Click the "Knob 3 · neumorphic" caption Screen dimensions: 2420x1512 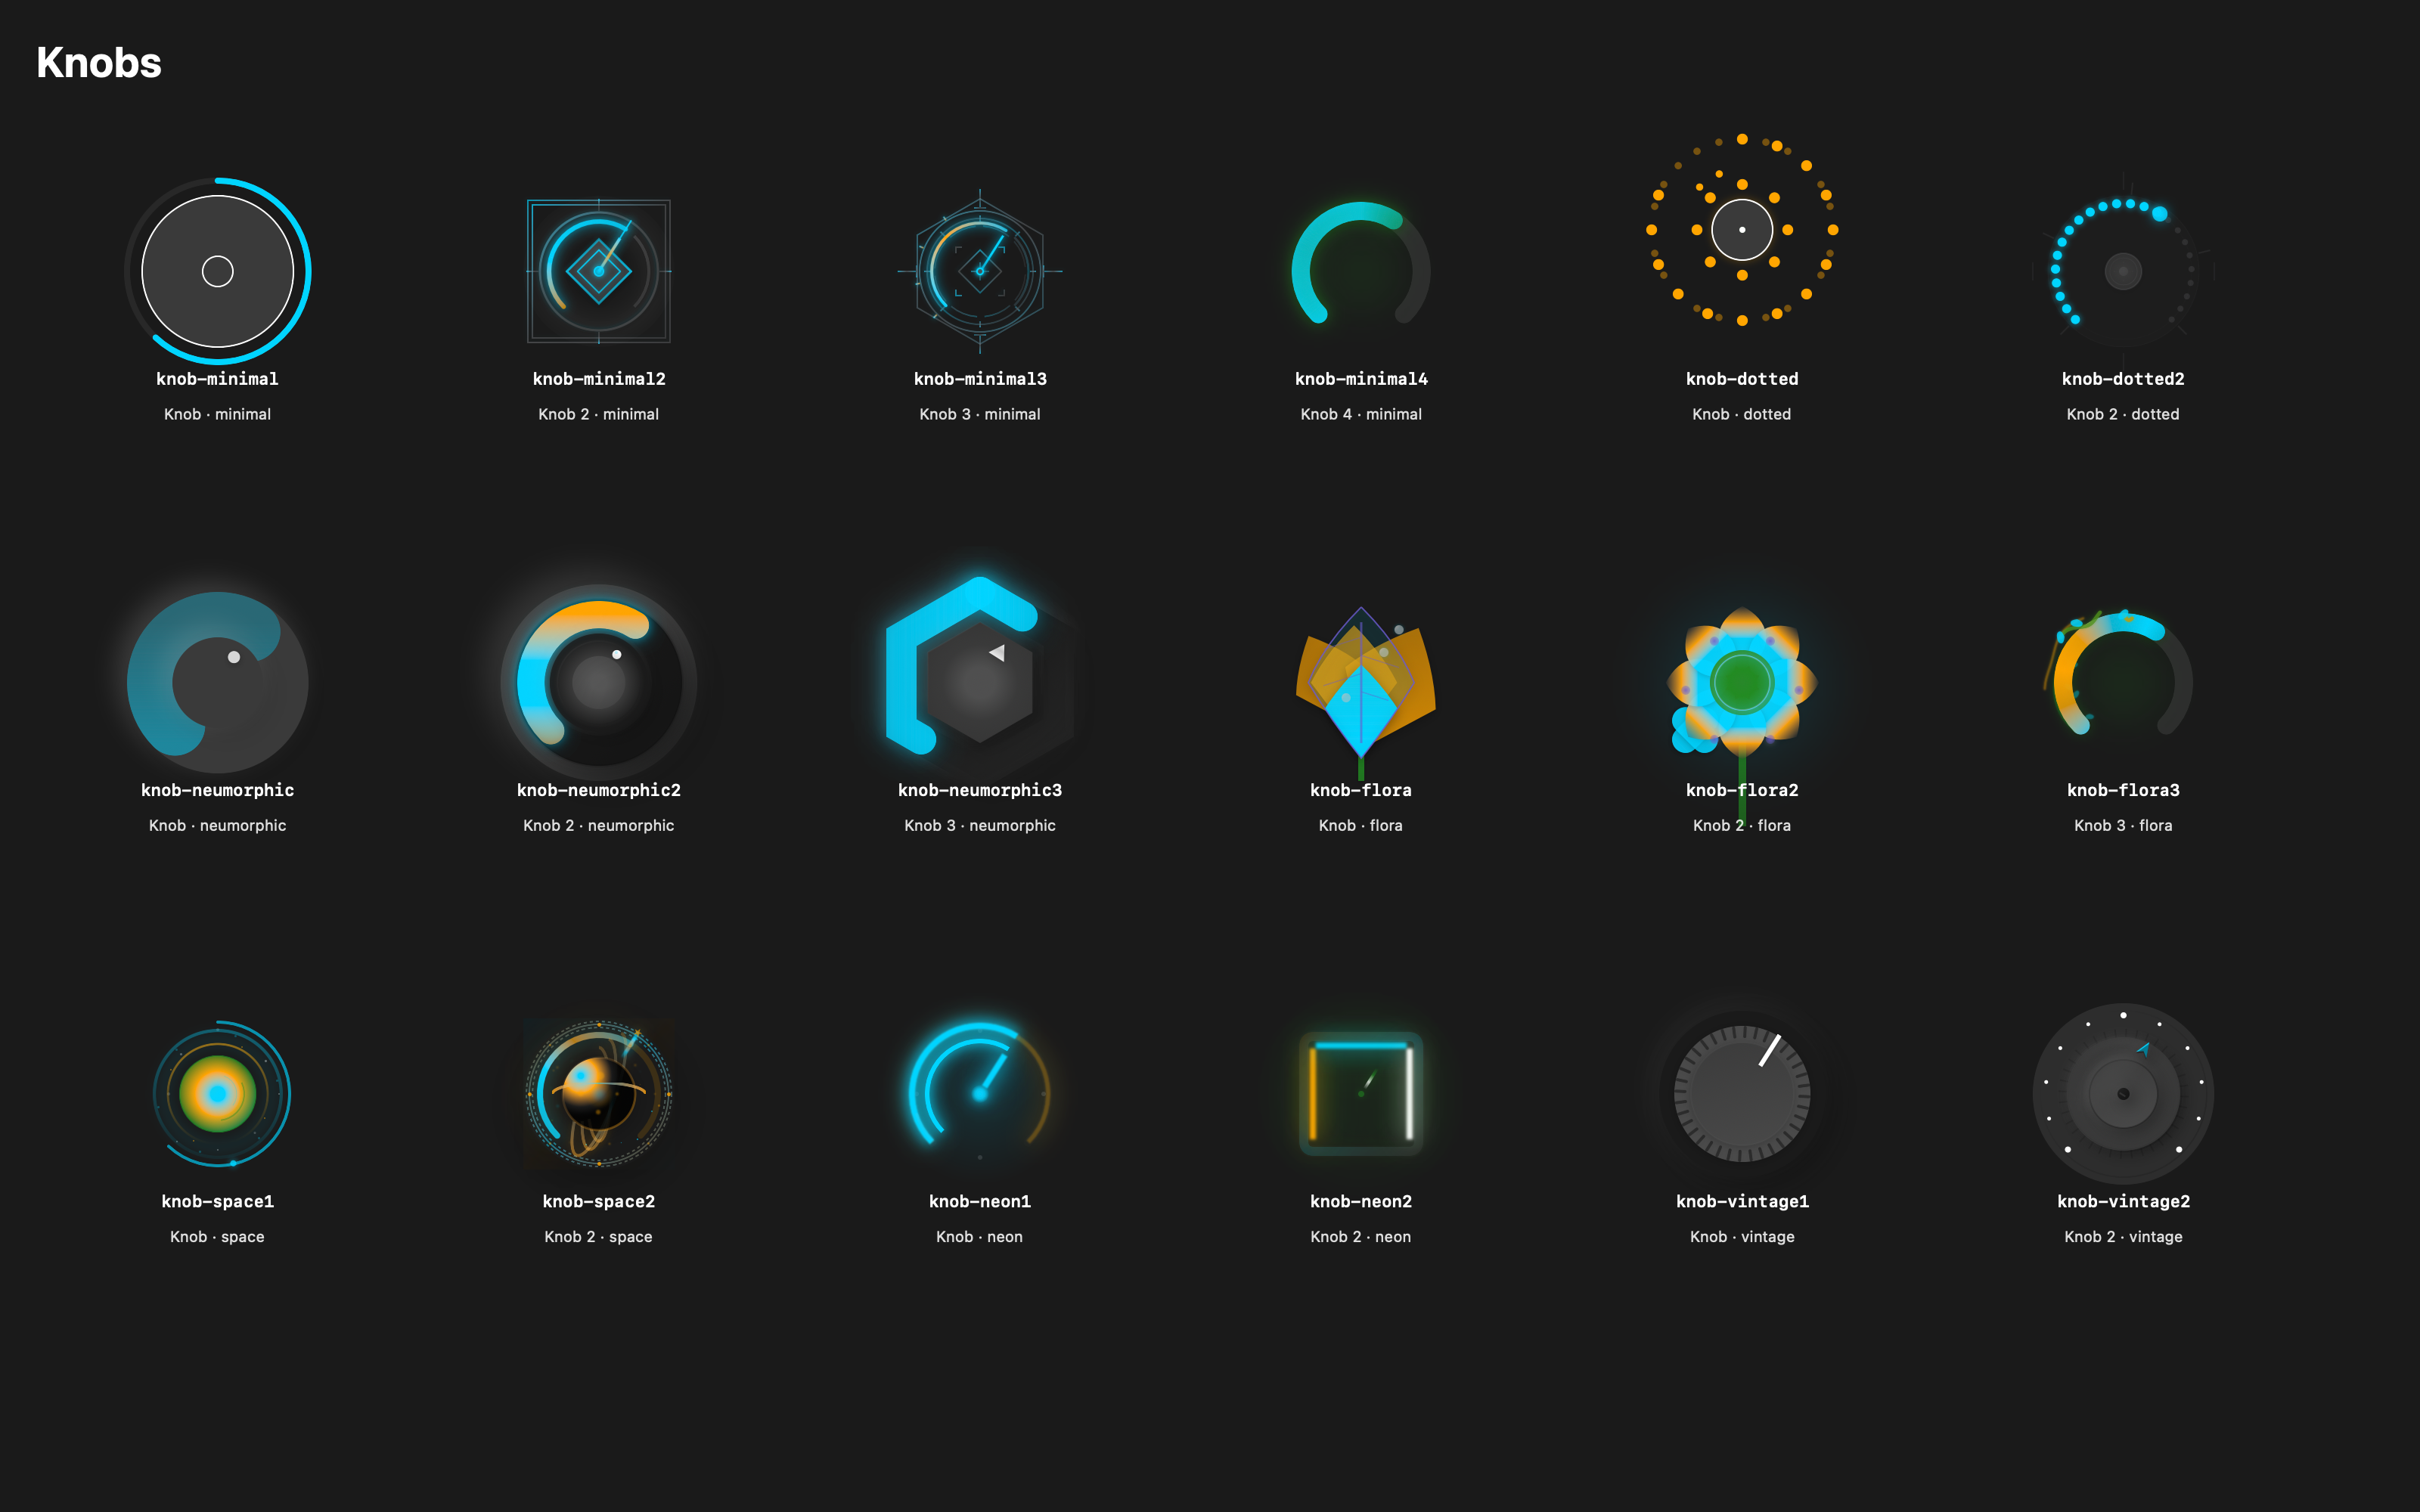click(x=980, y=825)
